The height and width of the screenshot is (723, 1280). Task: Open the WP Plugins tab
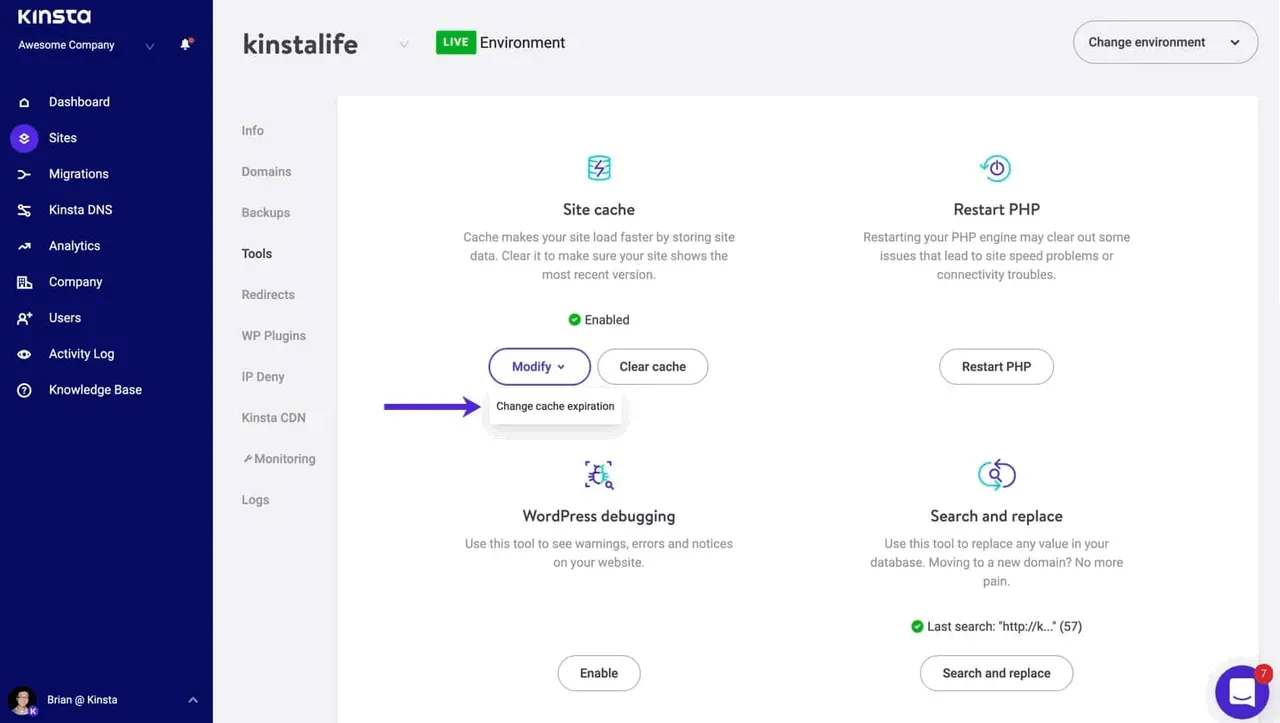(274, 336)
